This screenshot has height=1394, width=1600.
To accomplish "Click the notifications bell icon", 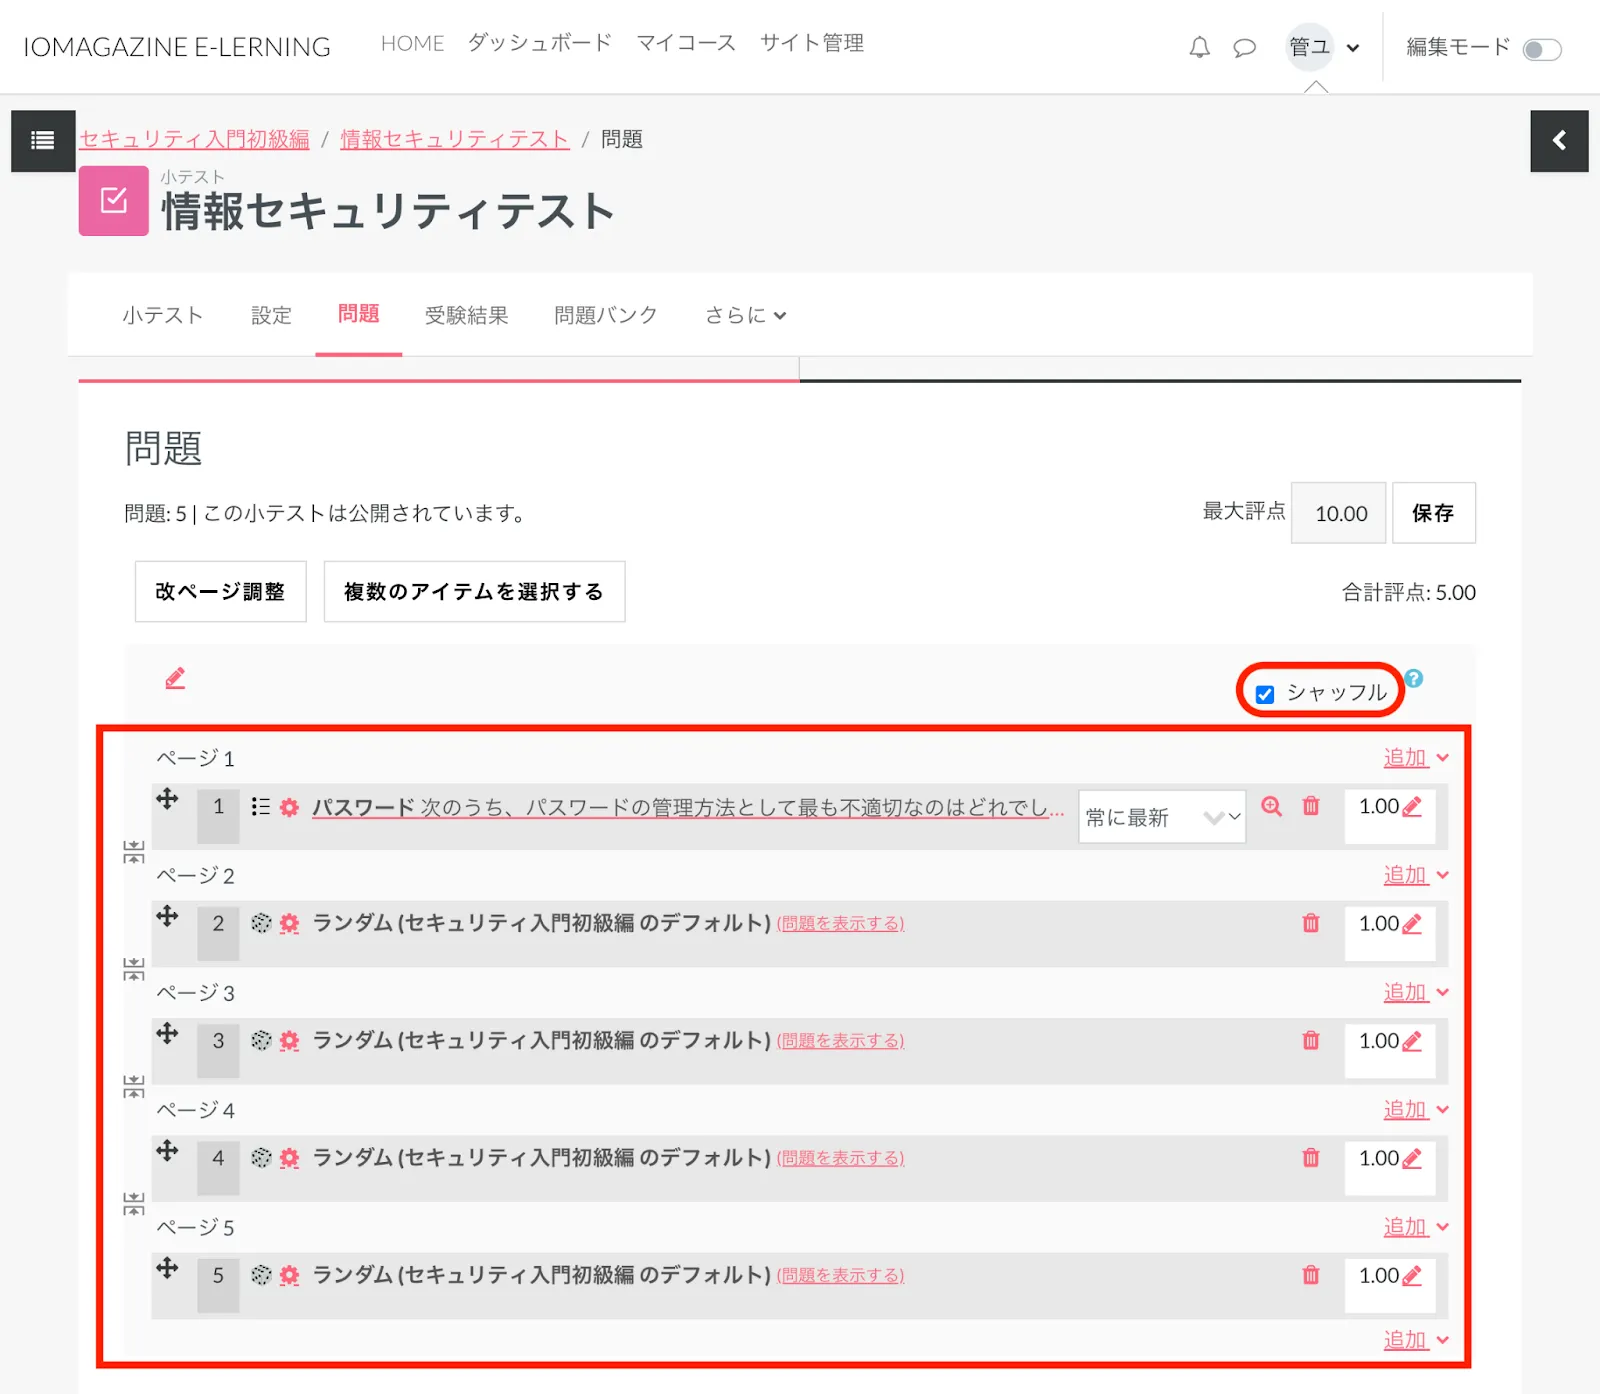I will (1199, 47).
